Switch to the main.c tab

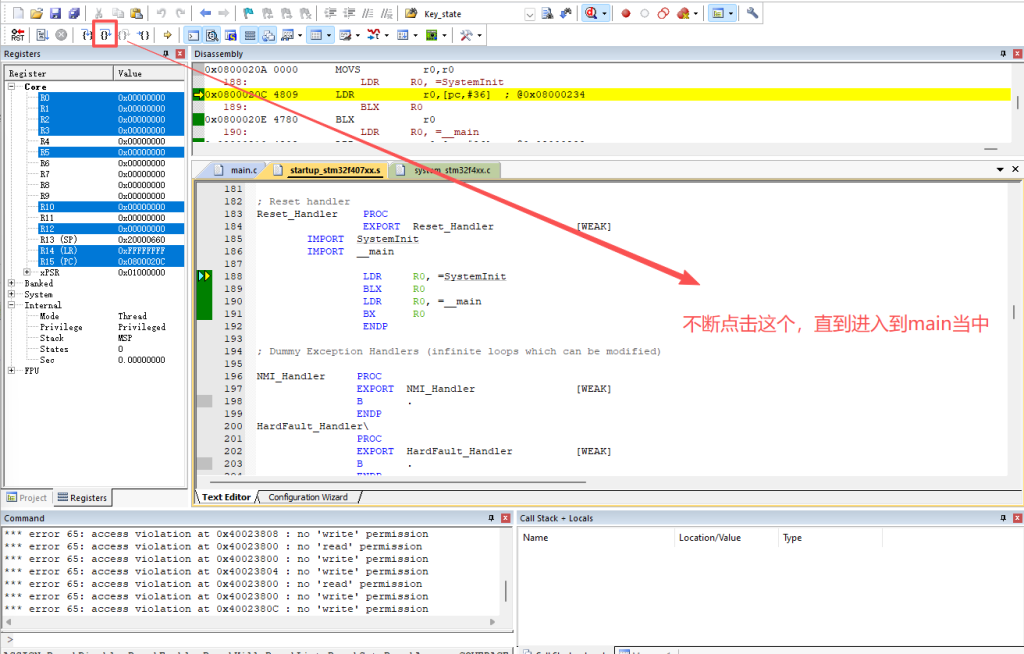(x=236, y=170)
